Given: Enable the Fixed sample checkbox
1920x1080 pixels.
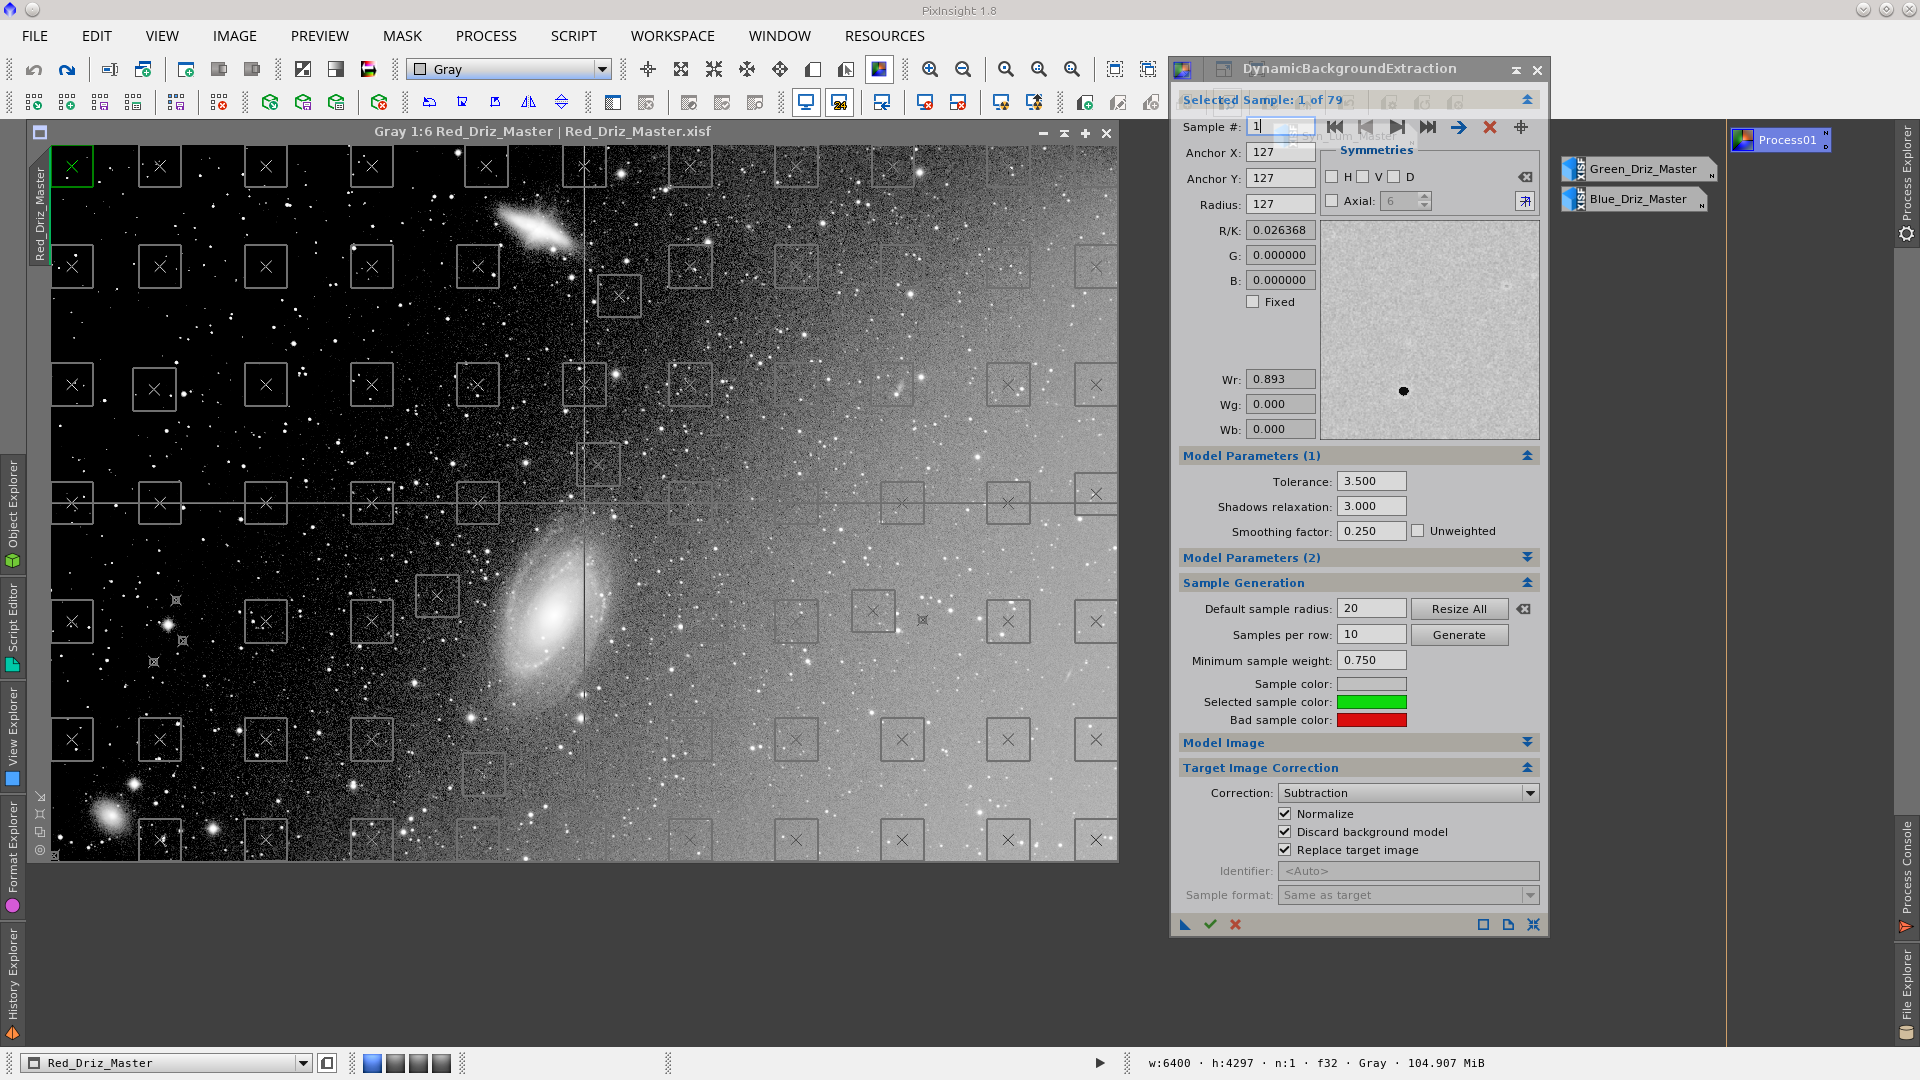Looking at the screenshot, I should [1252, 301].
